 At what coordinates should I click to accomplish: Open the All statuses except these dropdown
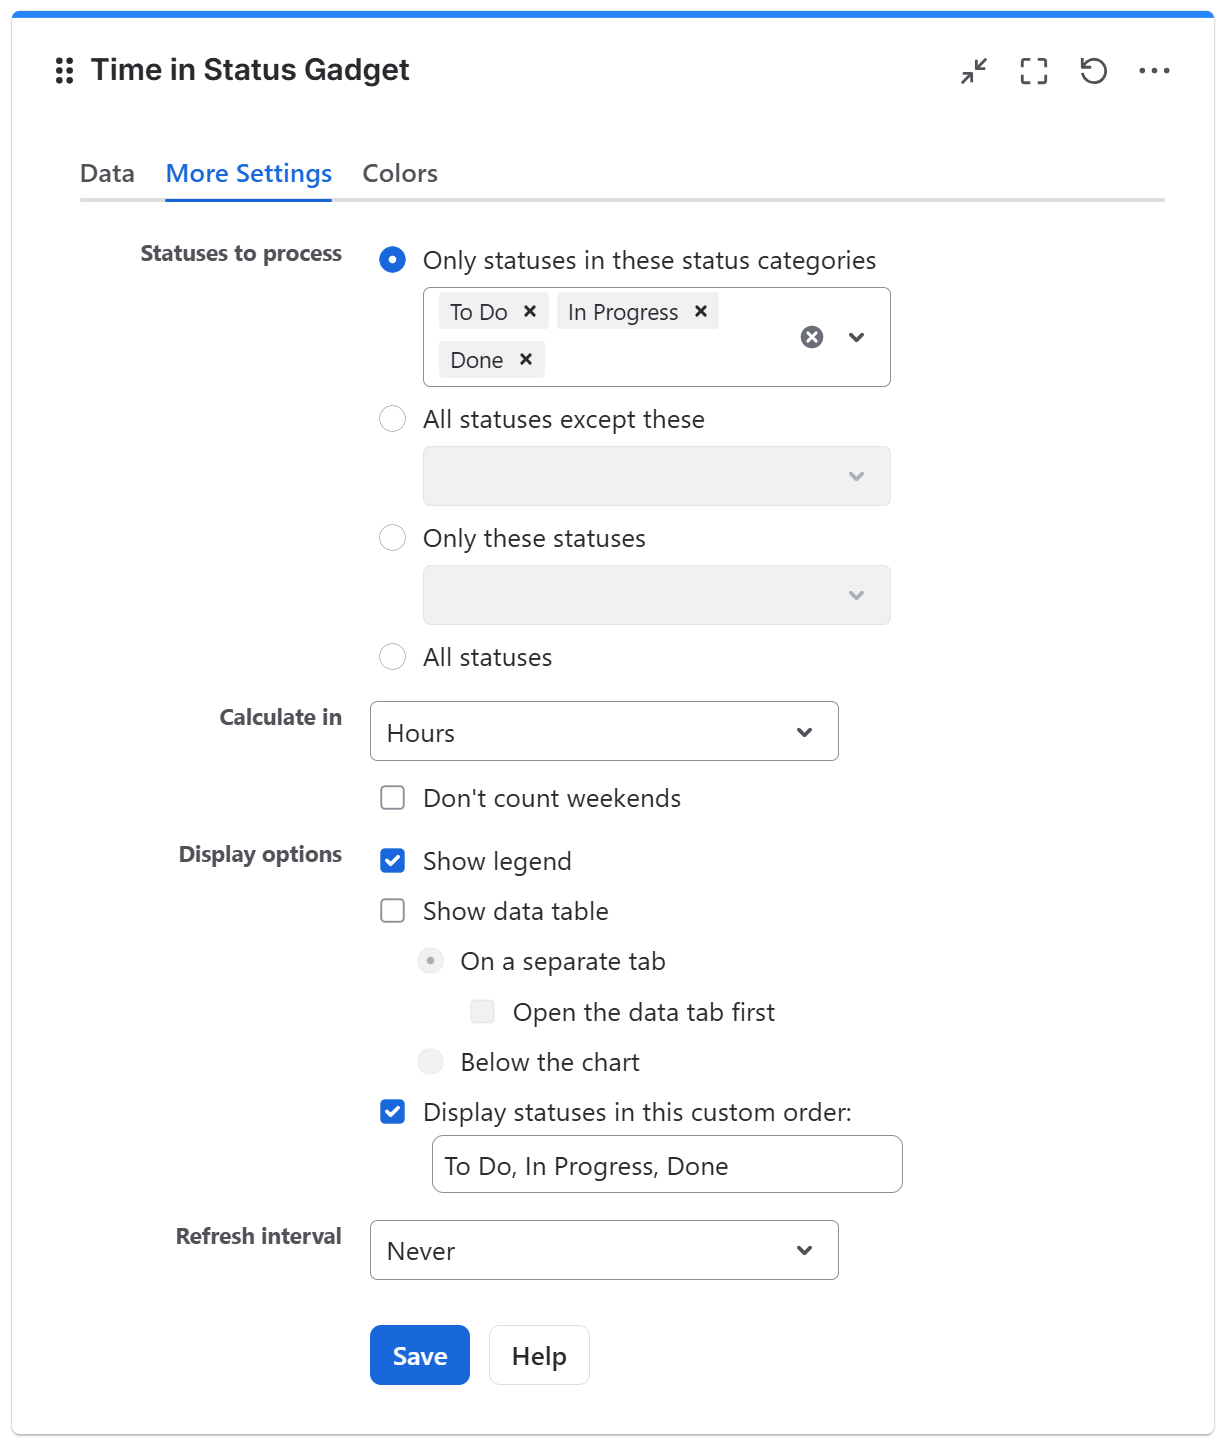(x=656, y=476)
